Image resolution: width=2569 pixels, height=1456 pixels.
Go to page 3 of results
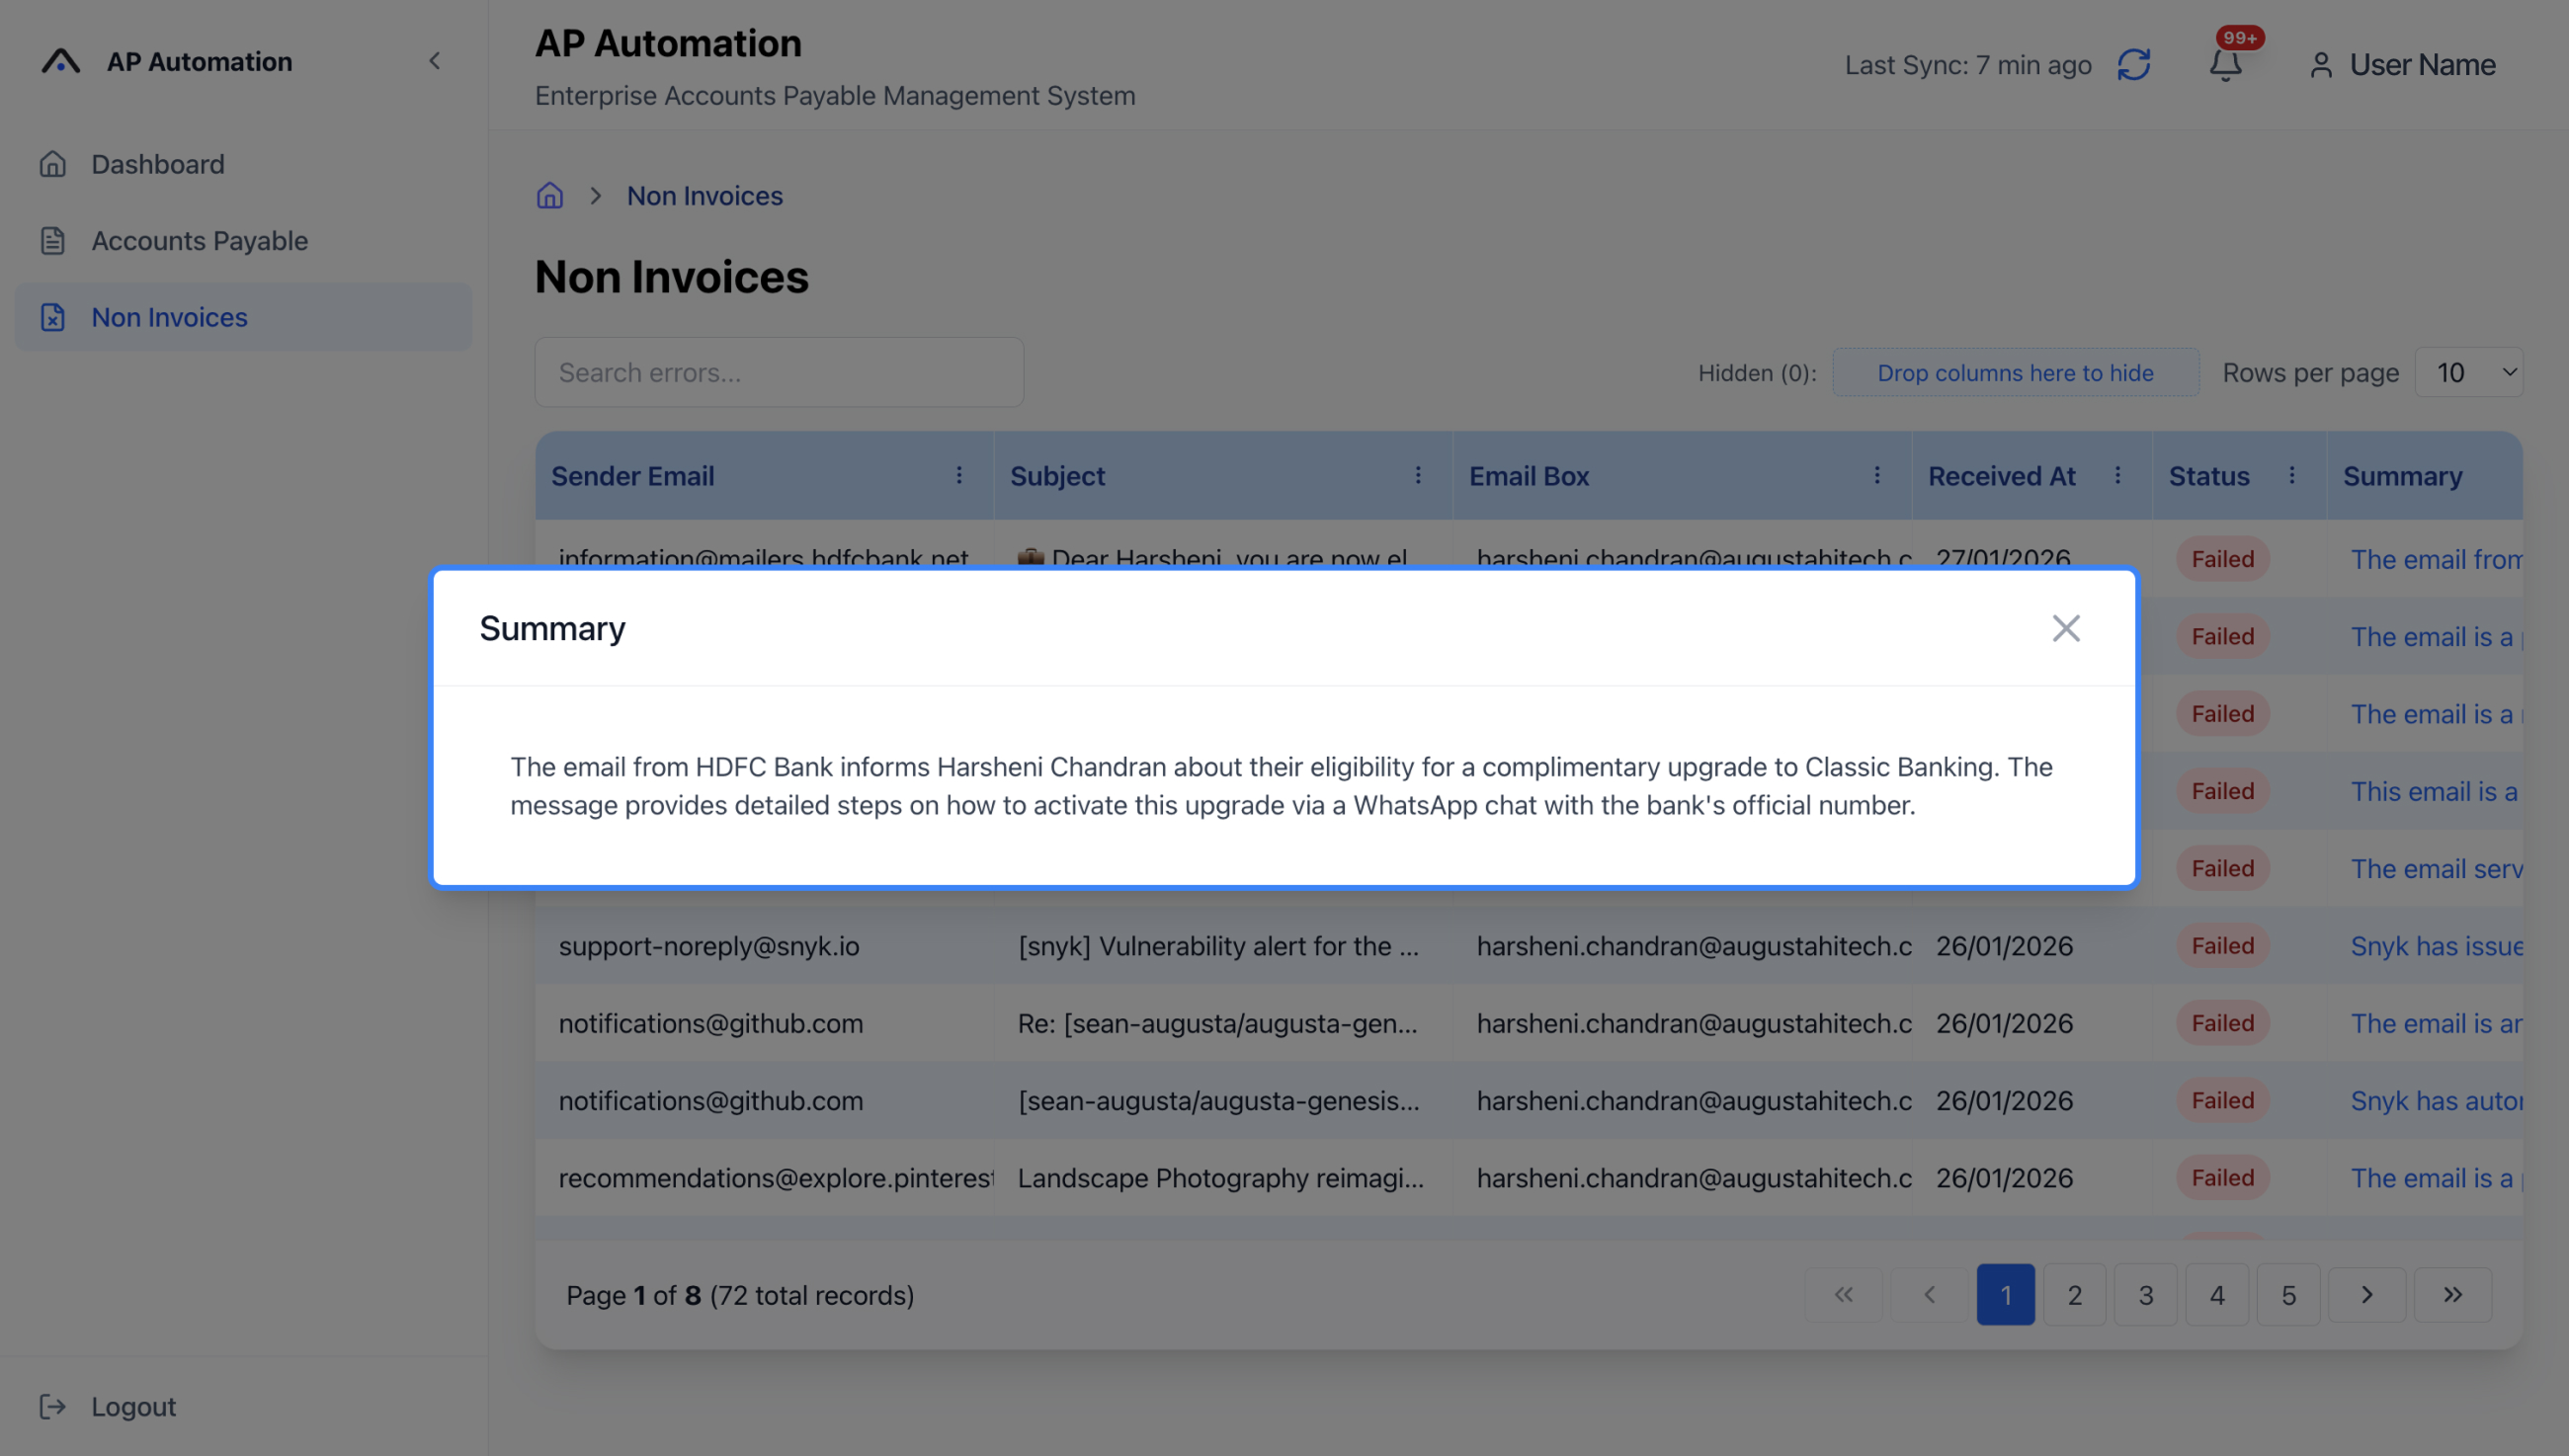[2145, 1294]
